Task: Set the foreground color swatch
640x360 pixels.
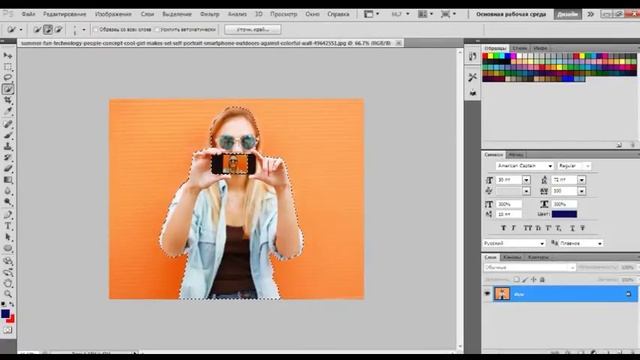Action: point(5,313)
